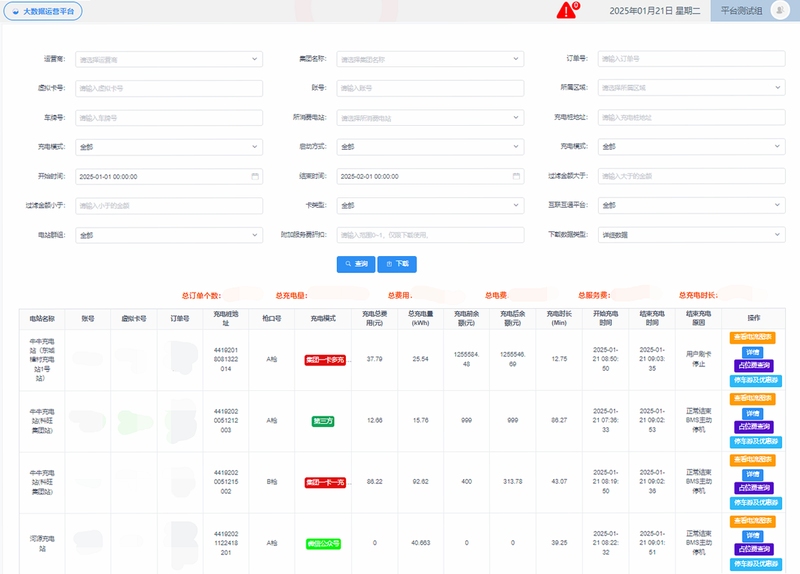Focus the 充电桩地址 input field
800x574 pixels.
(691, 117)
